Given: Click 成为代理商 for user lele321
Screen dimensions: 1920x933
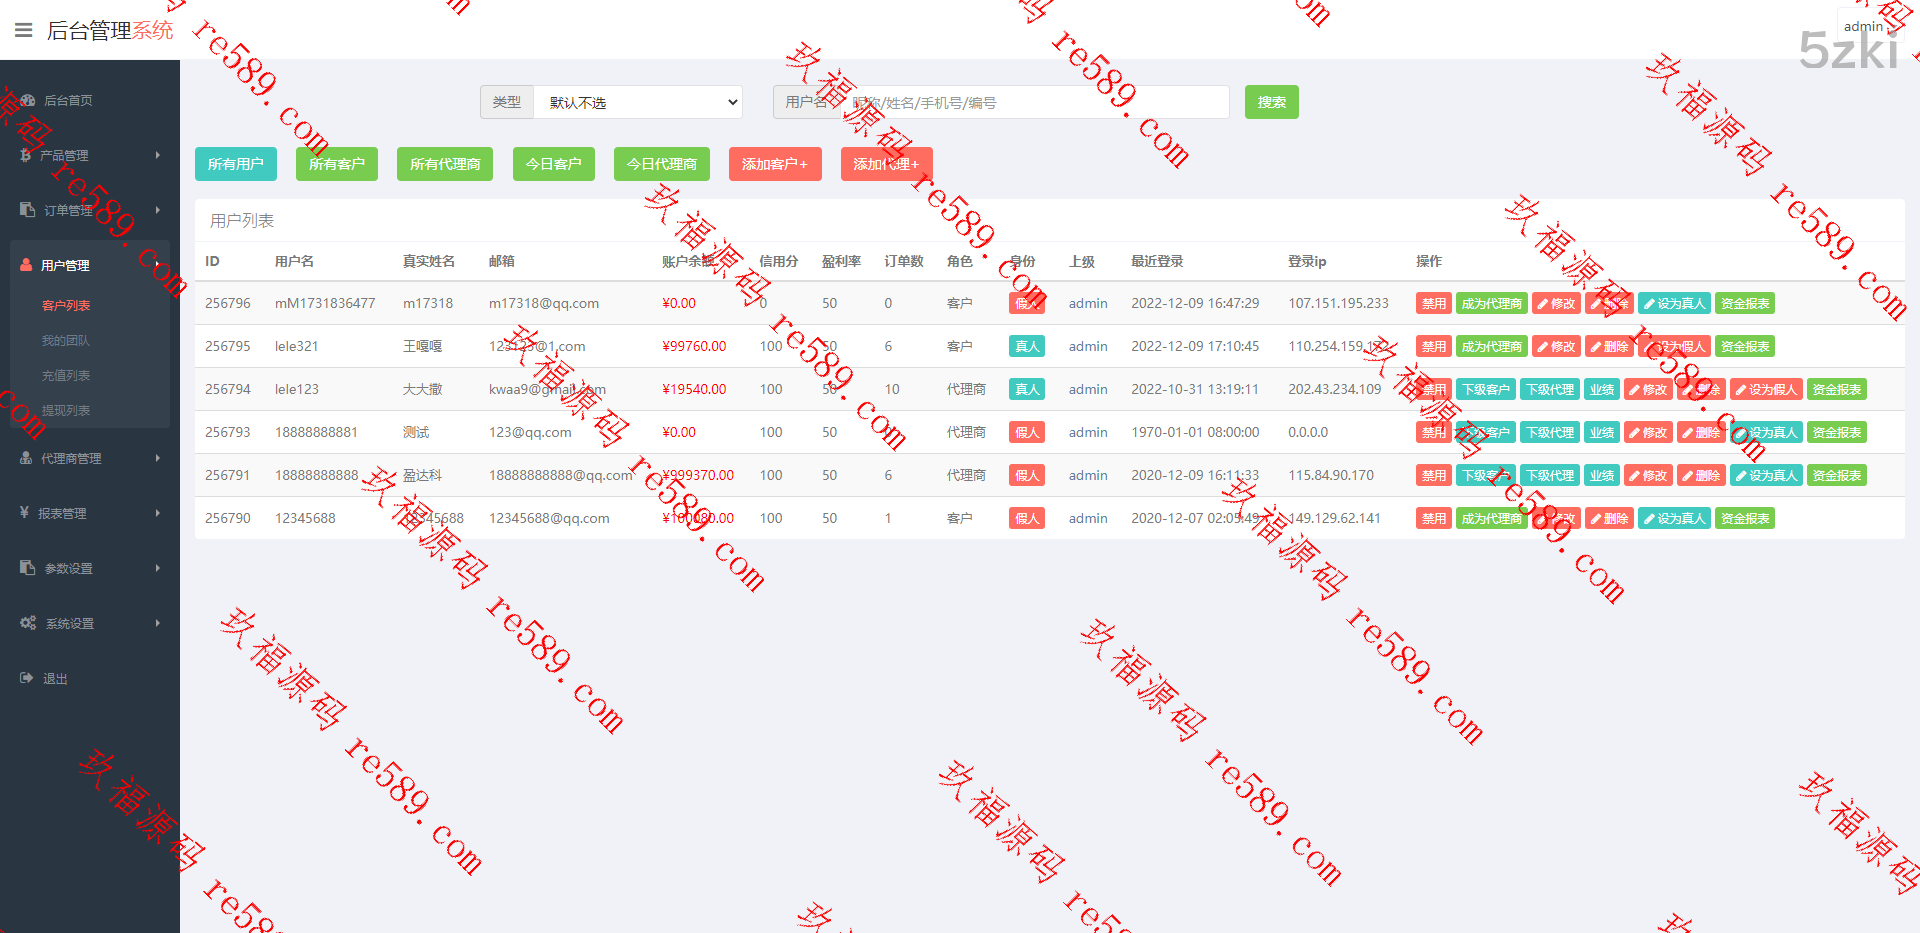Looking at the screenshot, I should [1492, 346].
